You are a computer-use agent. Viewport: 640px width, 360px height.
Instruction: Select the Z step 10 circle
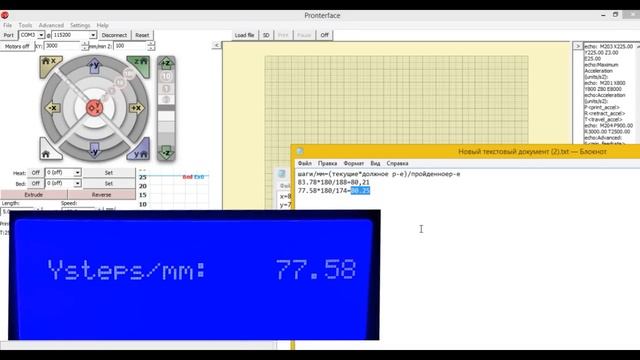tap(166, 77)
